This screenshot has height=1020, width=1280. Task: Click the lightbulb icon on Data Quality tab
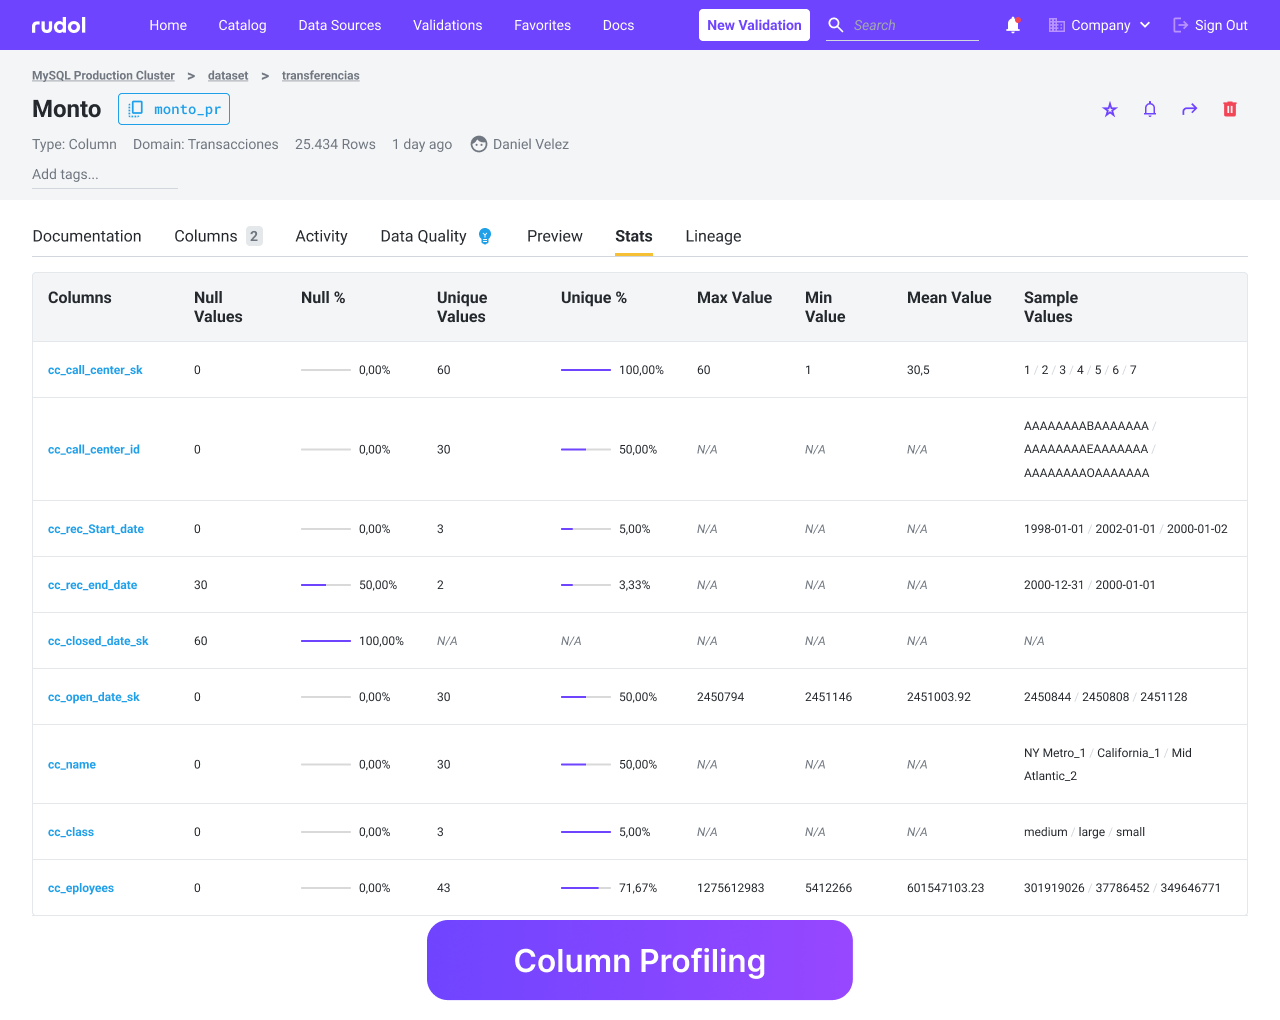484,237
